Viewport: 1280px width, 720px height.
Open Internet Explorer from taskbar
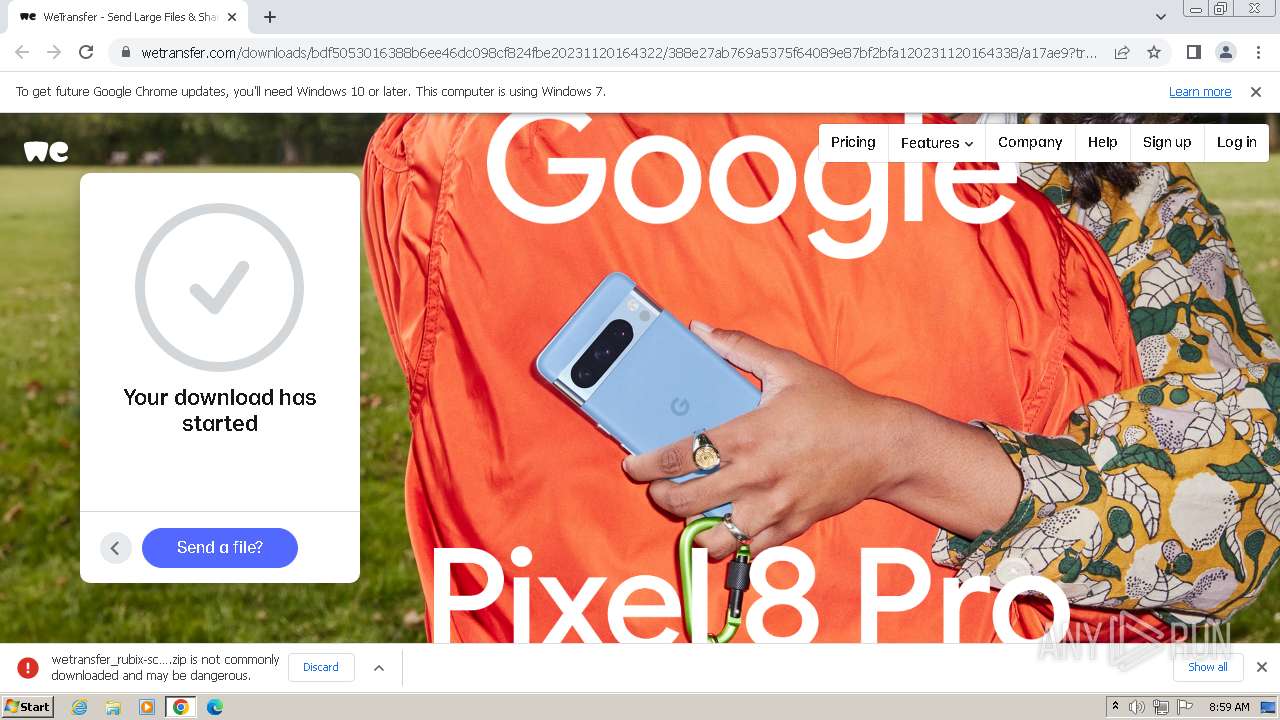[80, 707]
